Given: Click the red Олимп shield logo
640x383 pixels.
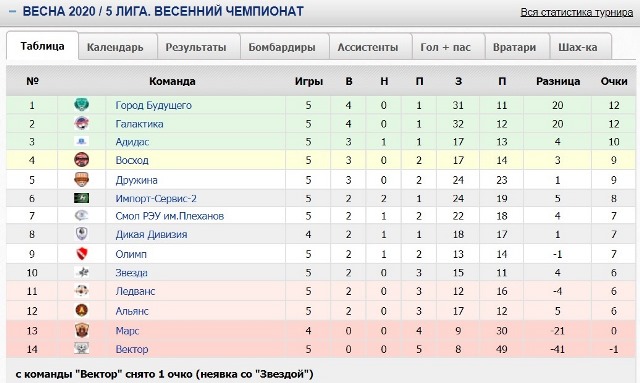Looking at the screenshot, I should [82, 254].
